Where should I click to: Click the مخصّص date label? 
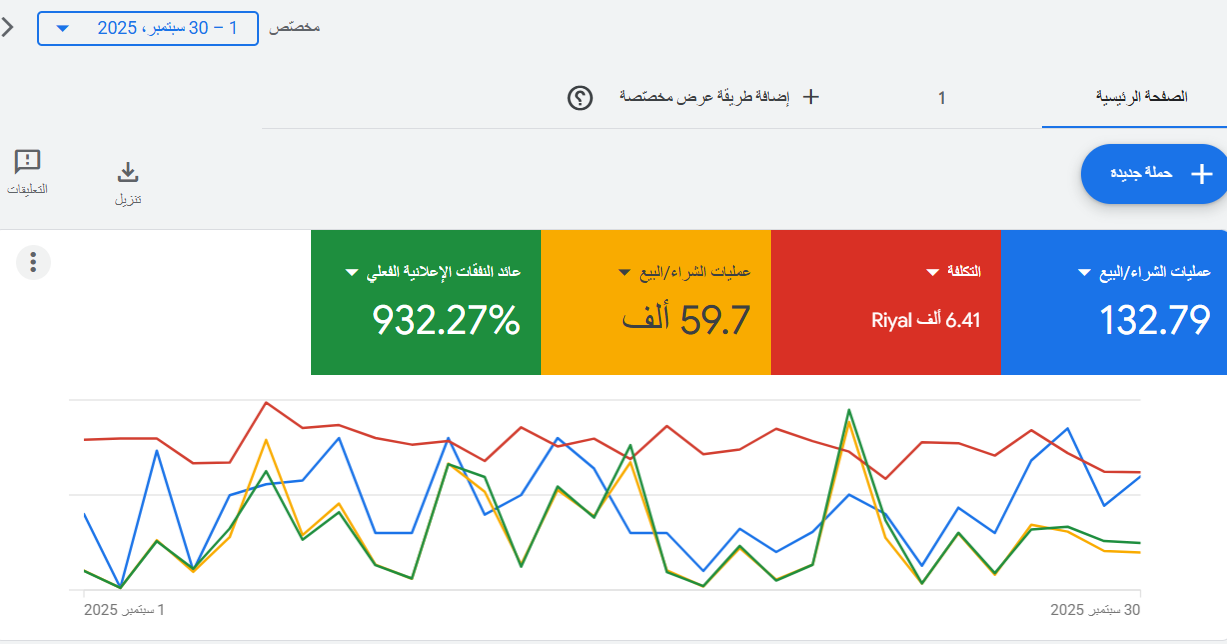(295, 27)
